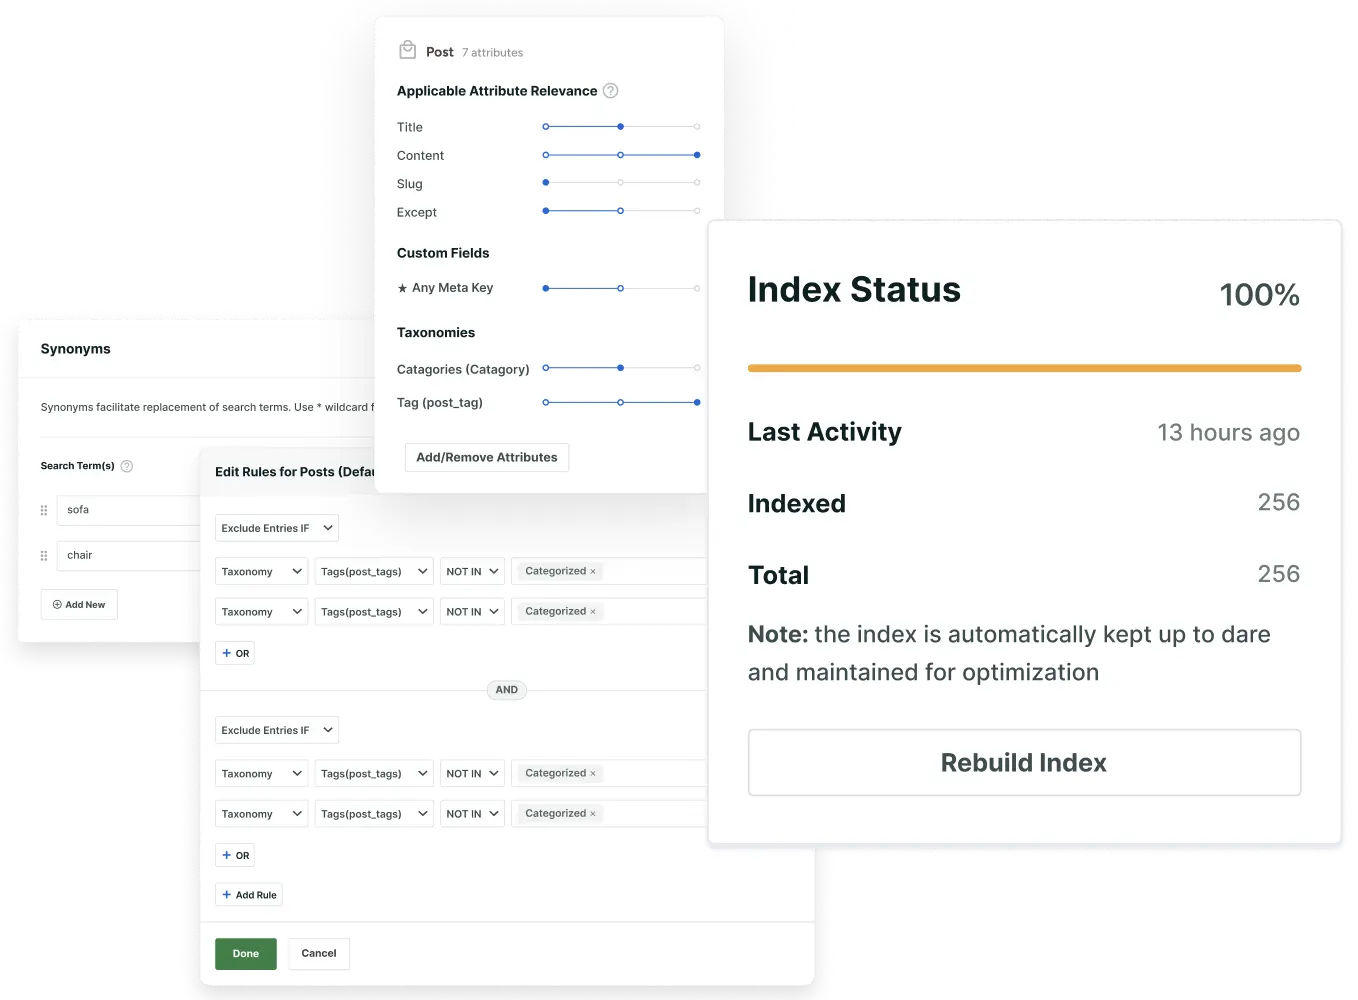The width and height of the screenshot is (1358, 1000).
Task: Click the Add/Remove Attributes button
Action: pos(486,457)
